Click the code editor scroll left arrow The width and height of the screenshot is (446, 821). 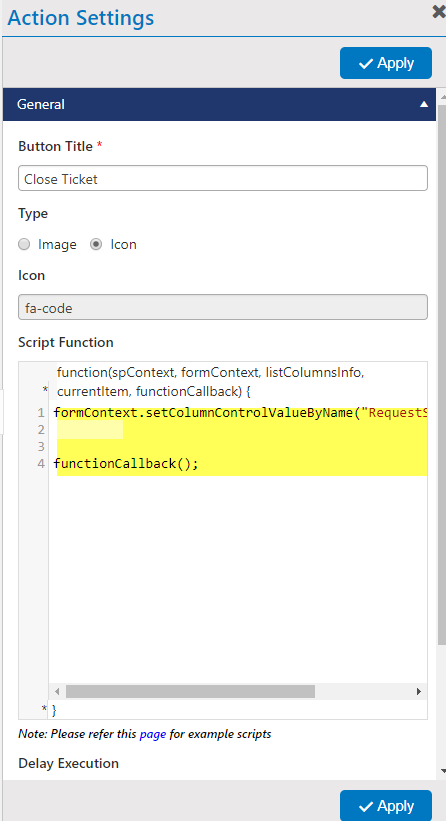(57, 691)
